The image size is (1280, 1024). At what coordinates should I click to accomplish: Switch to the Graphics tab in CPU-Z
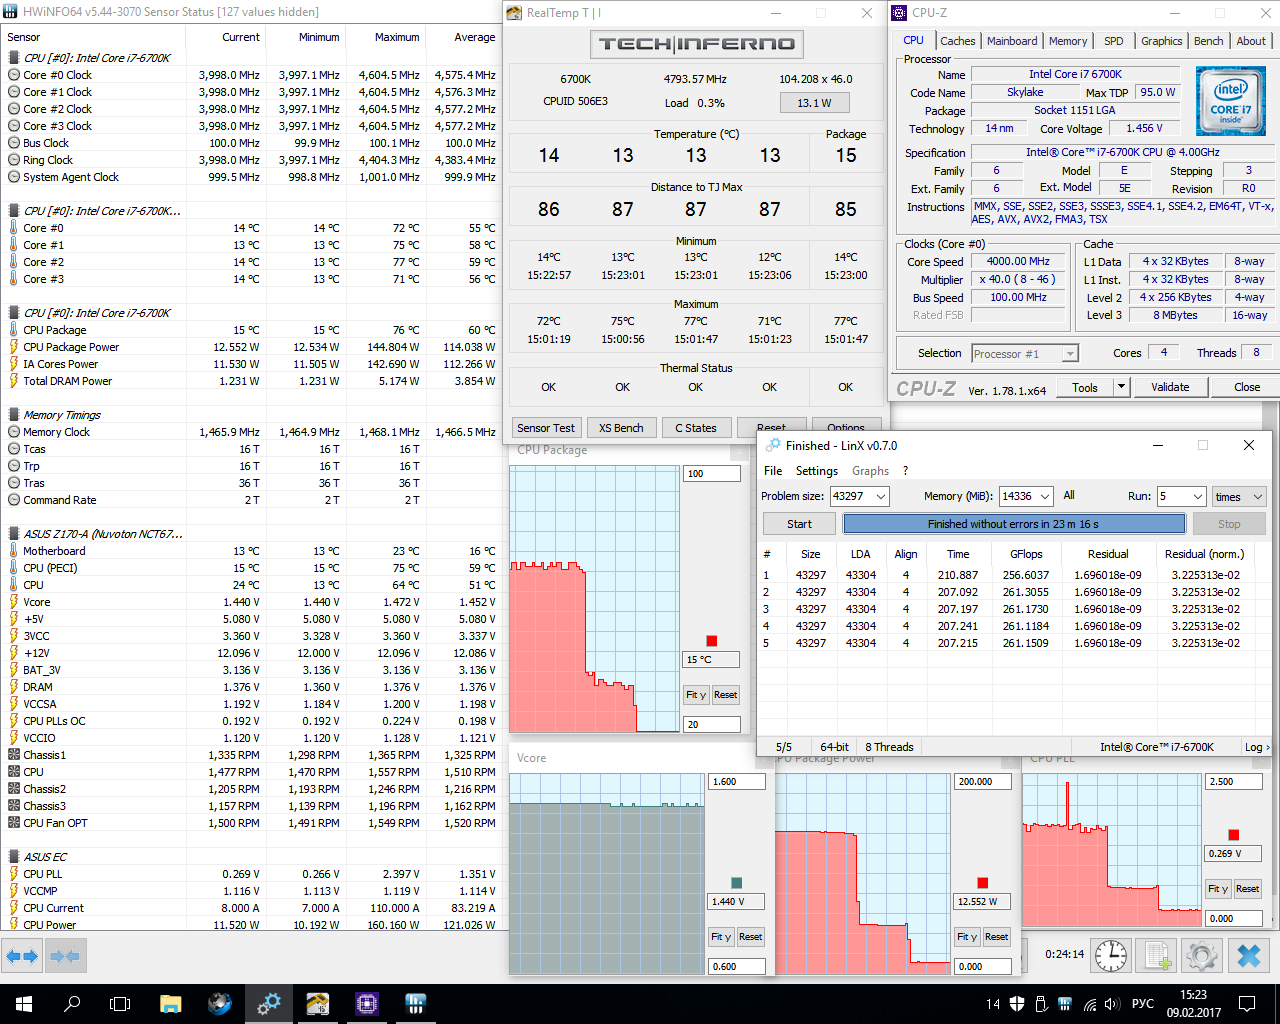coord(1161,41)
